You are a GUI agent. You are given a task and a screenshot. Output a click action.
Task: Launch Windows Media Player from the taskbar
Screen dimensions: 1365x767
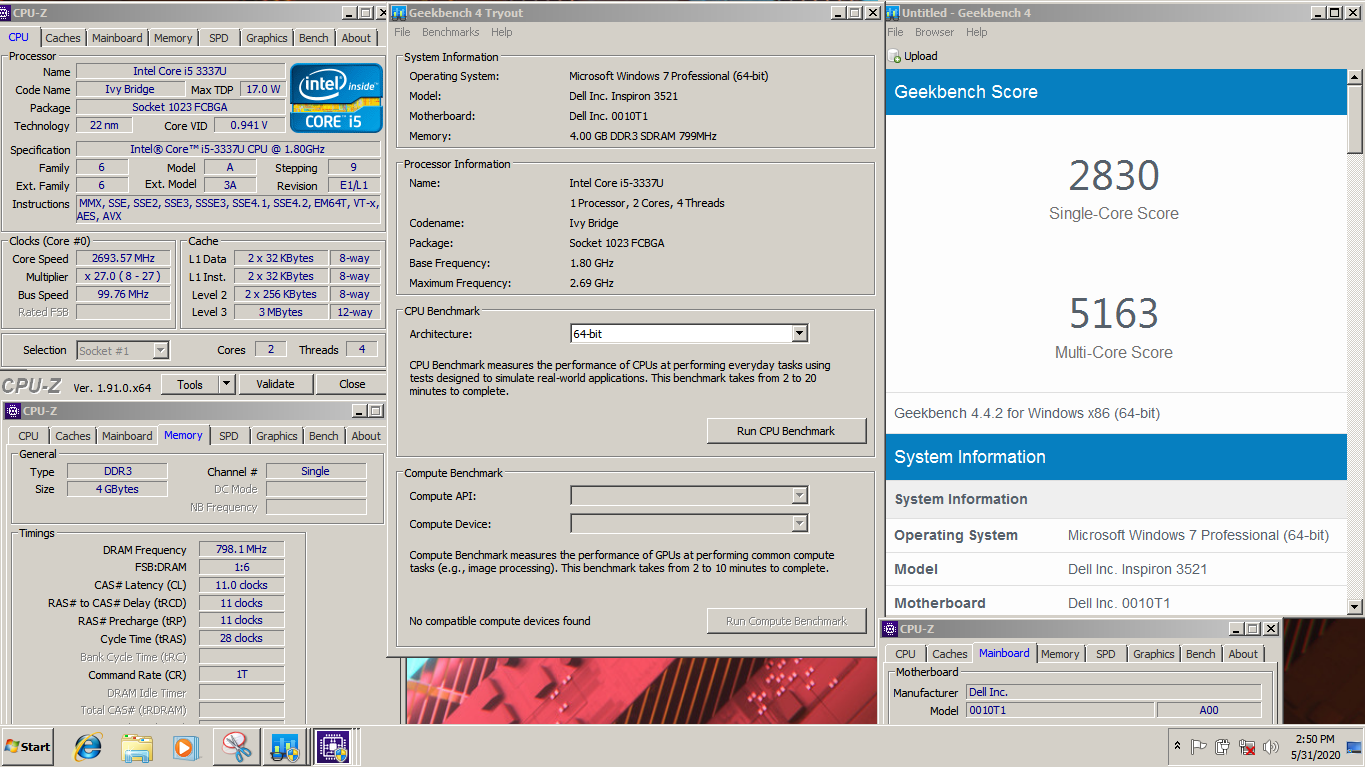pyautogui.click(x=184, y=747)
